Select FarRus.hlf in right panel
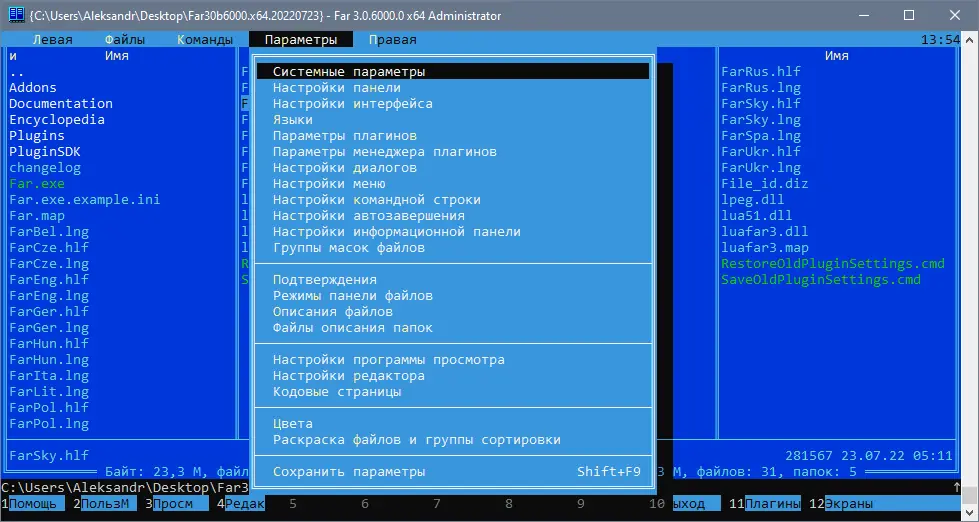Image resolution: width=979 pixels, height=522 pixels. coord(761,72)
